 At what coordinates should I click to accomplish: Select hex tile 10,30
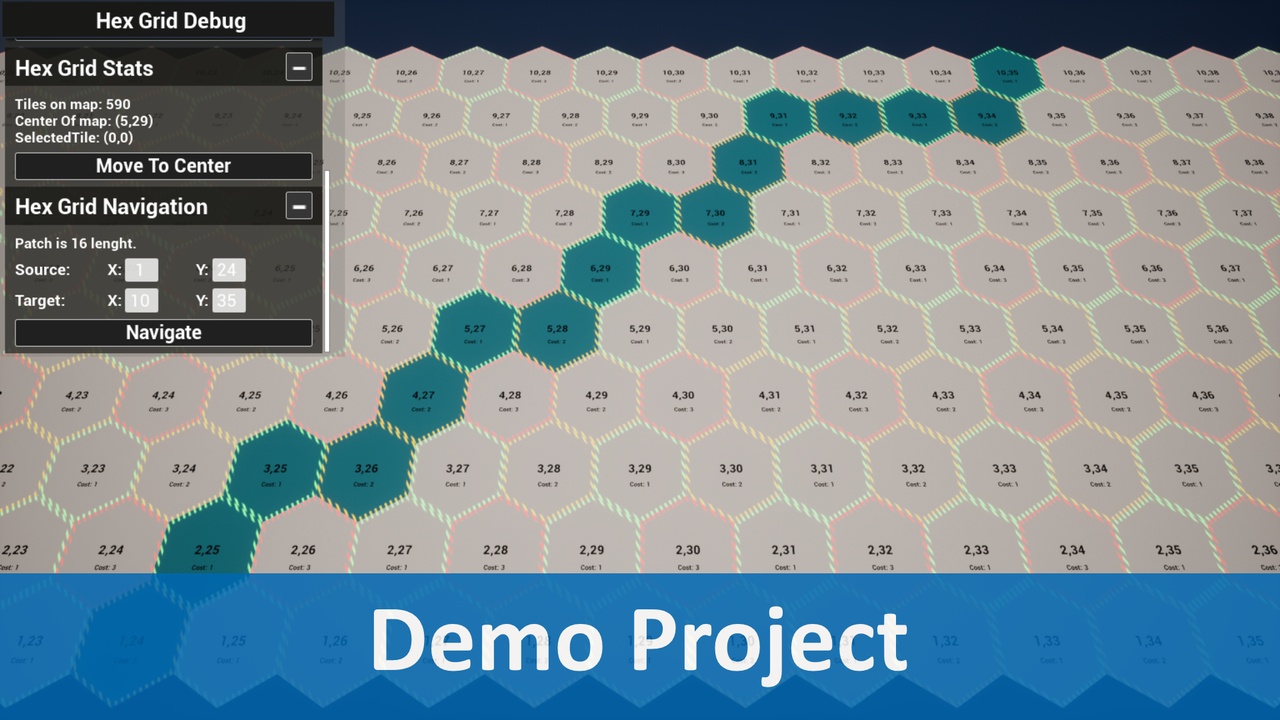(x=674, y=75)
